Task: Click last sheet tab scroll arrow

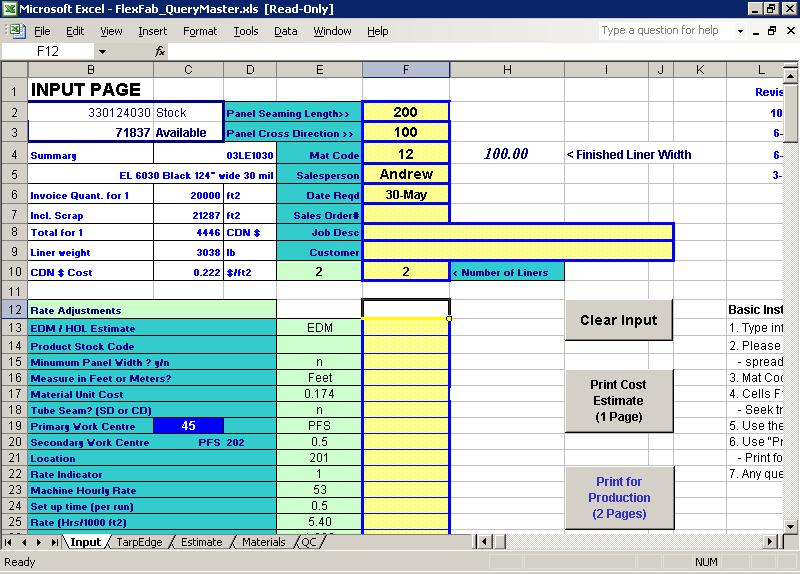Action: point(54,542)
